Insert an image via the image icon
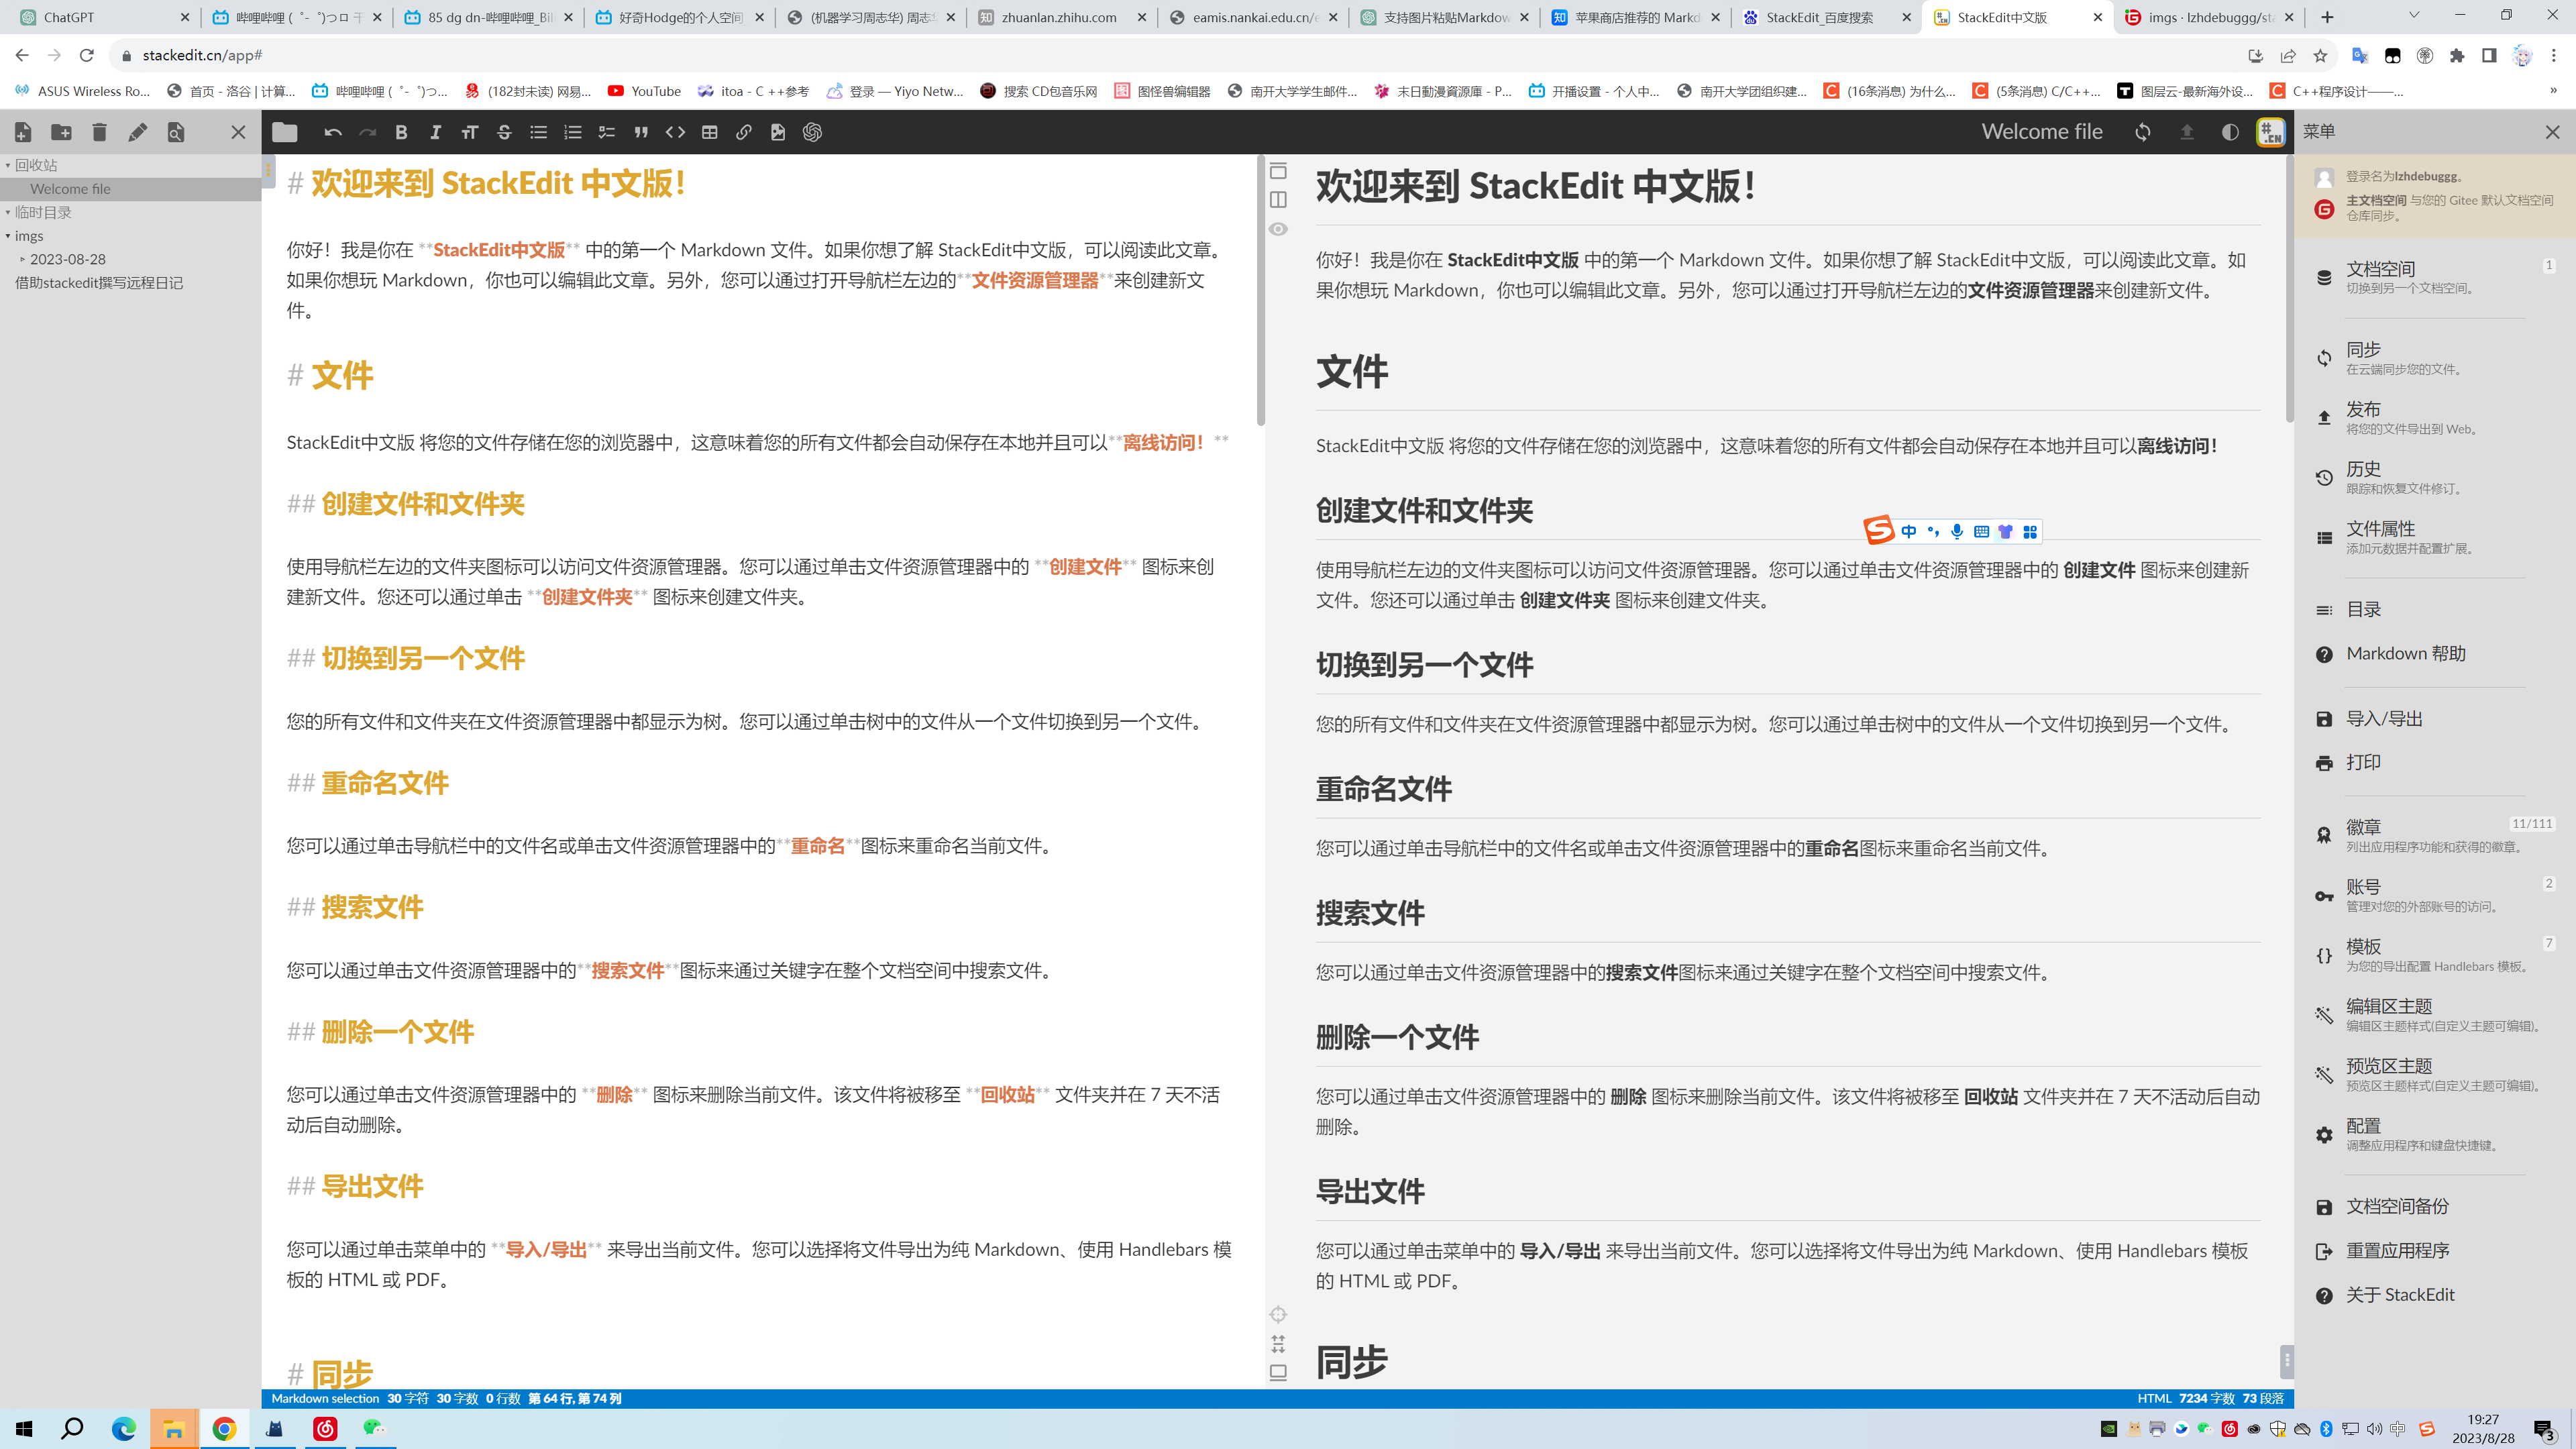This screenshot has width=2576, height=1449. click(778, 132)
